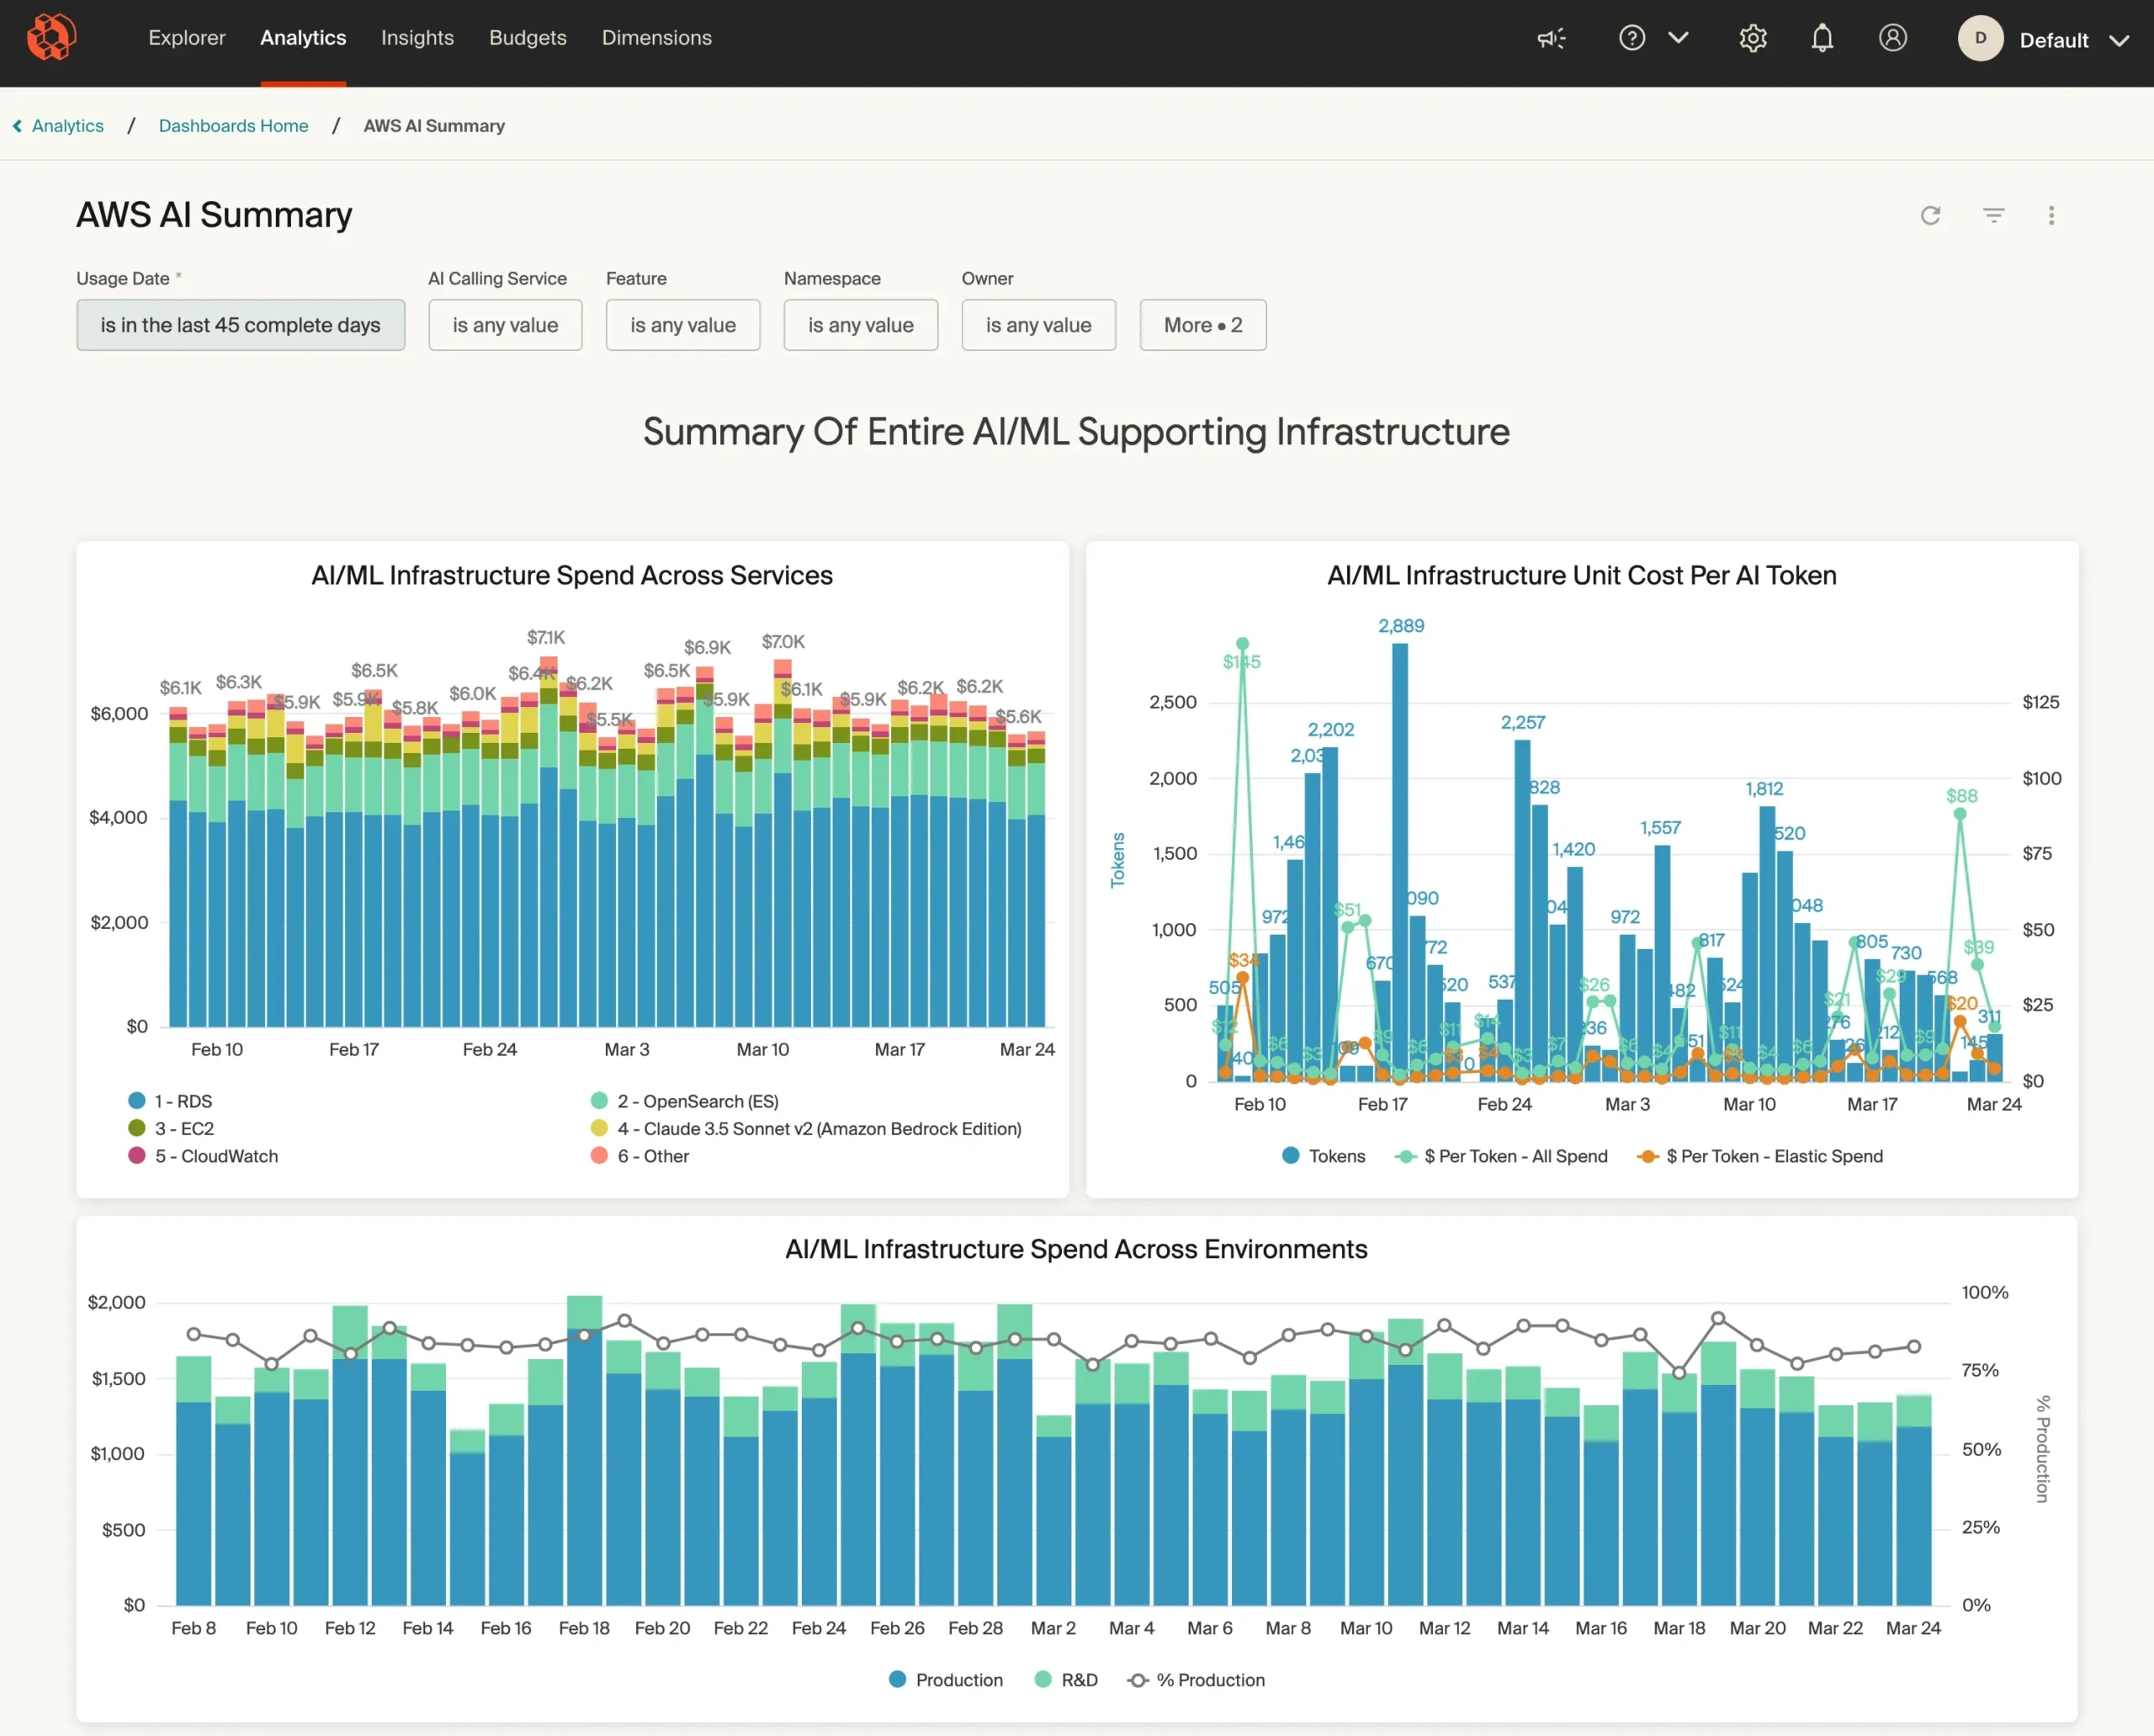The height and width of the screenshot is (1736, 2154).
Task: Open the settings gear icon
Action: (1752, 39)
